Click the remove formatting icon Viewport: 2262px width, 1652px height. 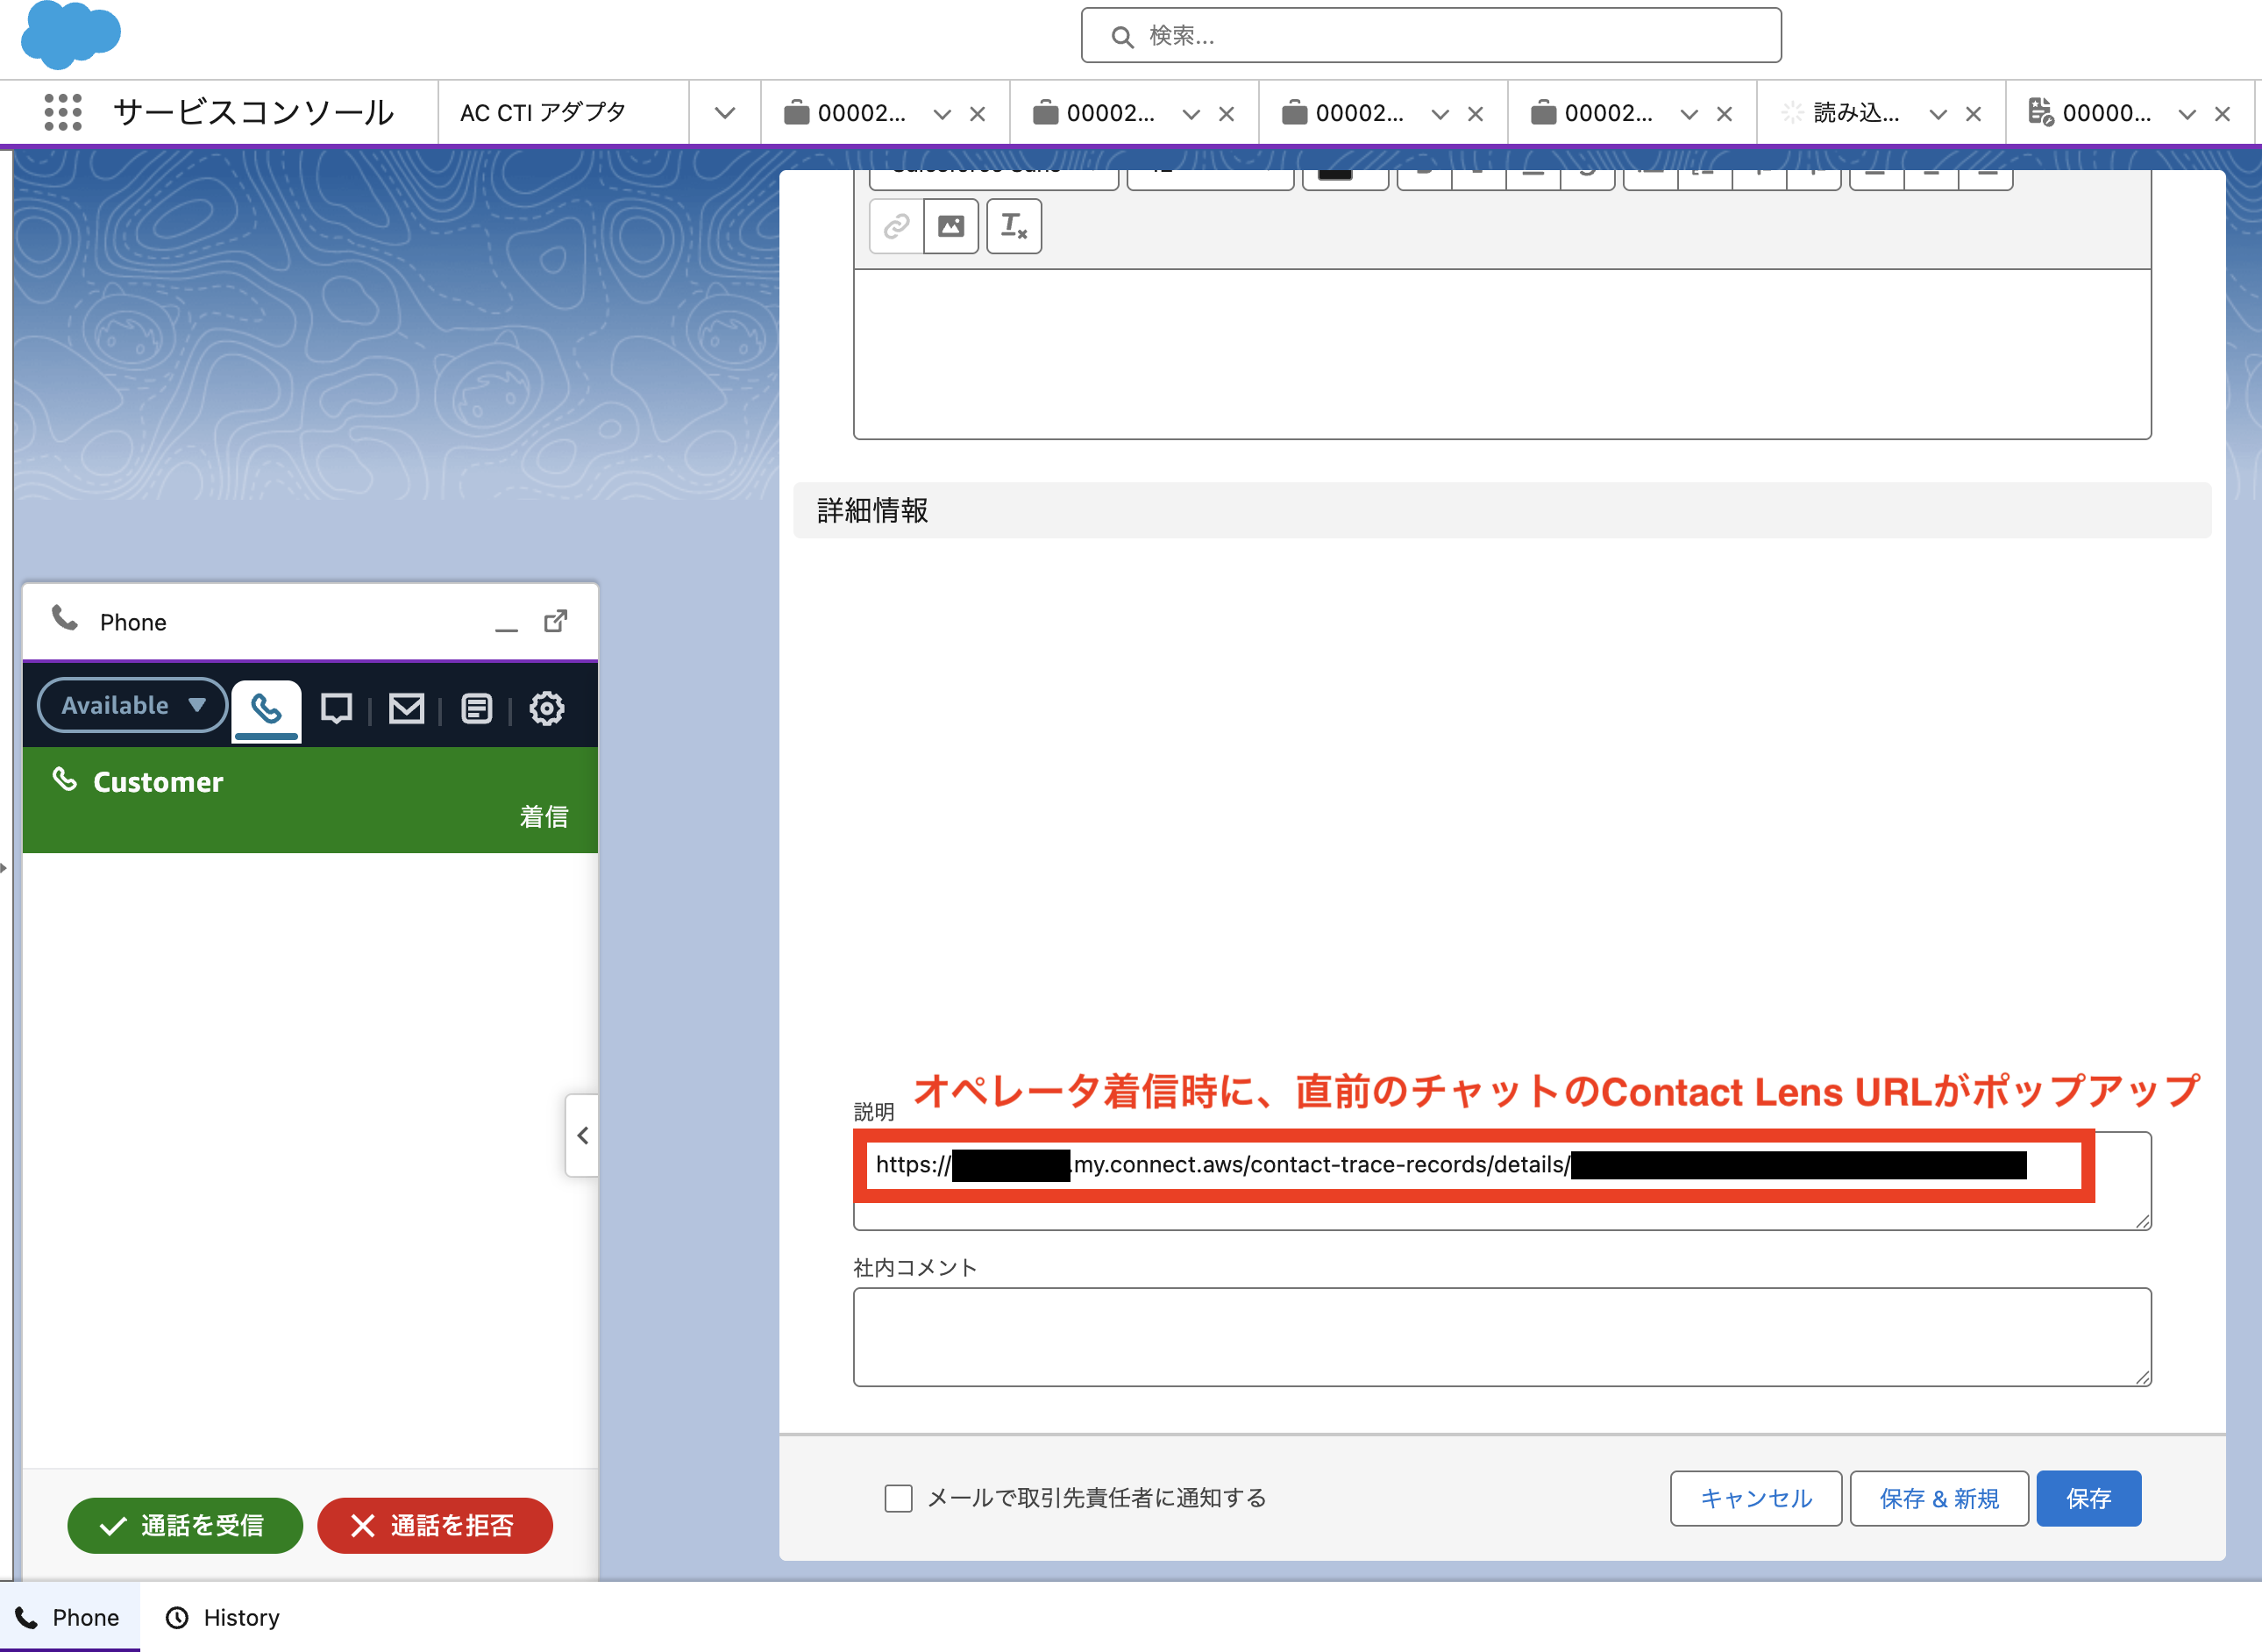(x=1013, y=226)
